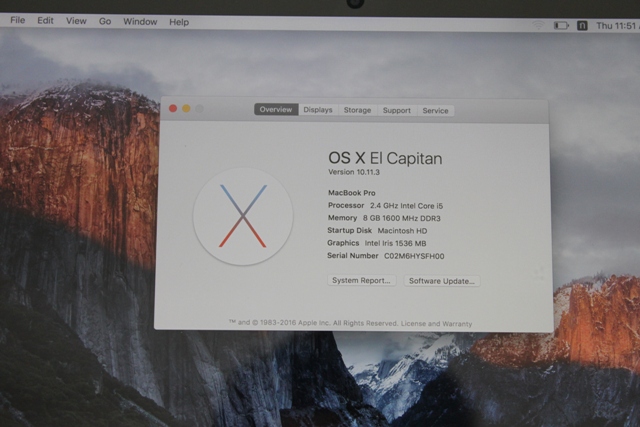This screenshot has height=427, width=640.
Task: Click the MacBook Pro model text
Action: (352, 193)
